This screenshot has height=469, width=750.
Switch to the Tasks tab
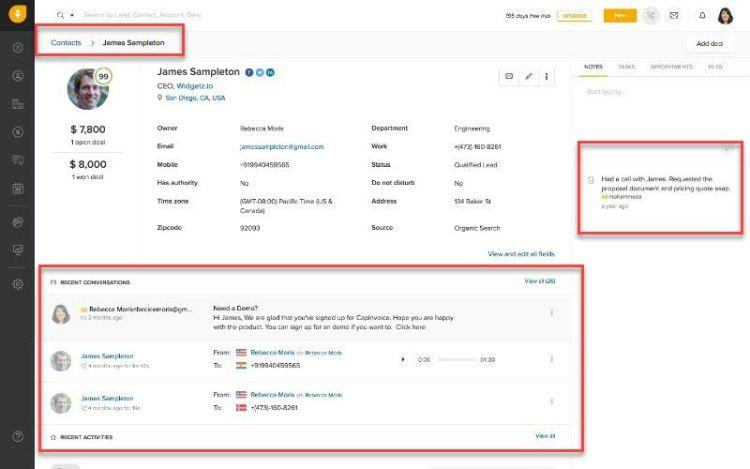point(626,66)
